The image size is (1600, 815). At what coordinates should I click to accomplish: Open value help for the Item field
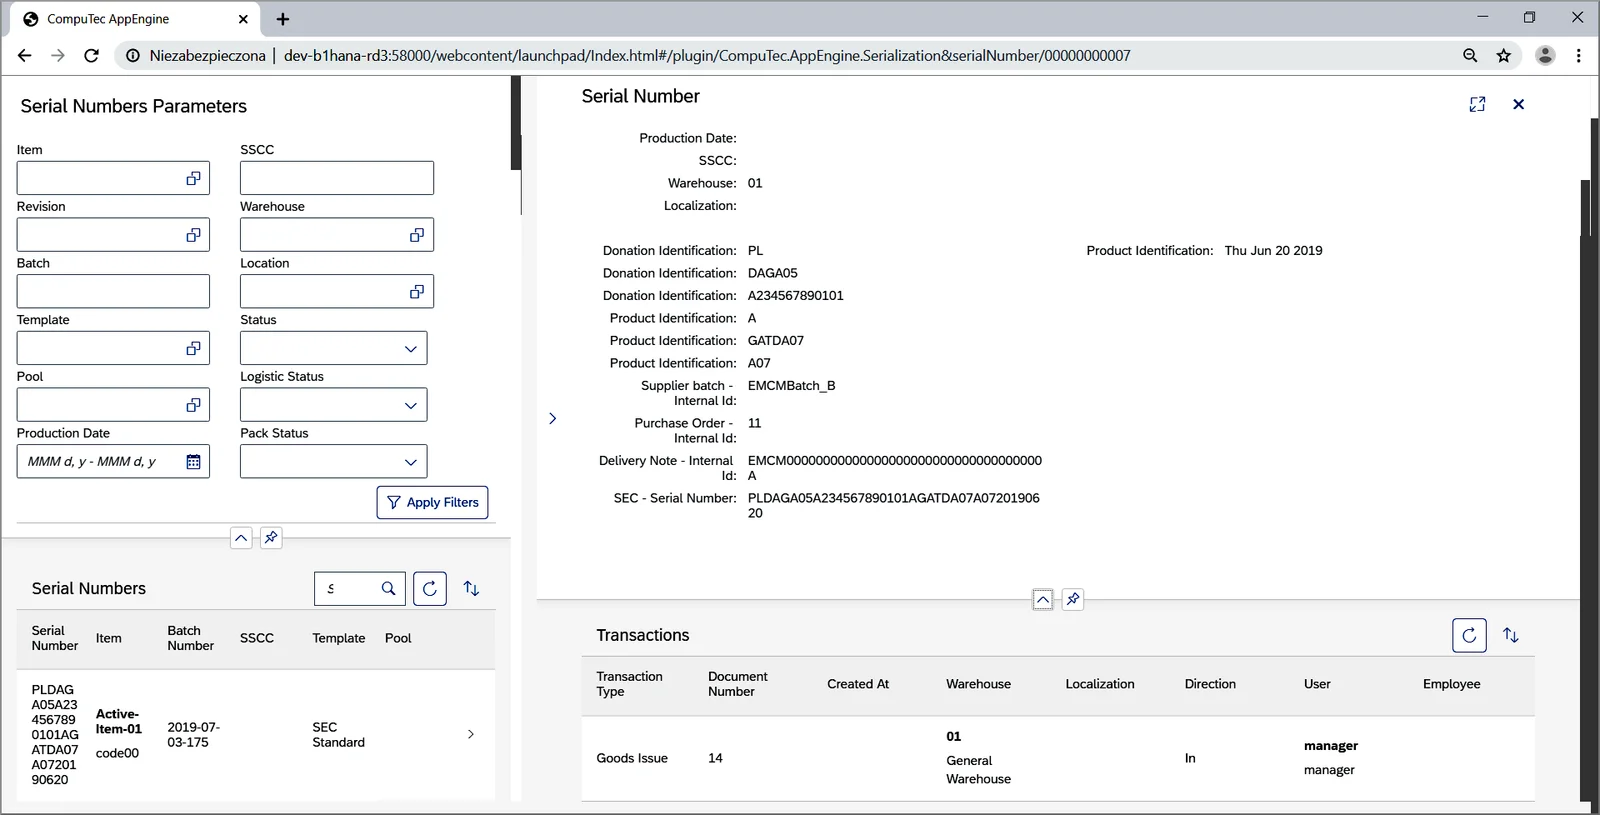coord(193,178)
